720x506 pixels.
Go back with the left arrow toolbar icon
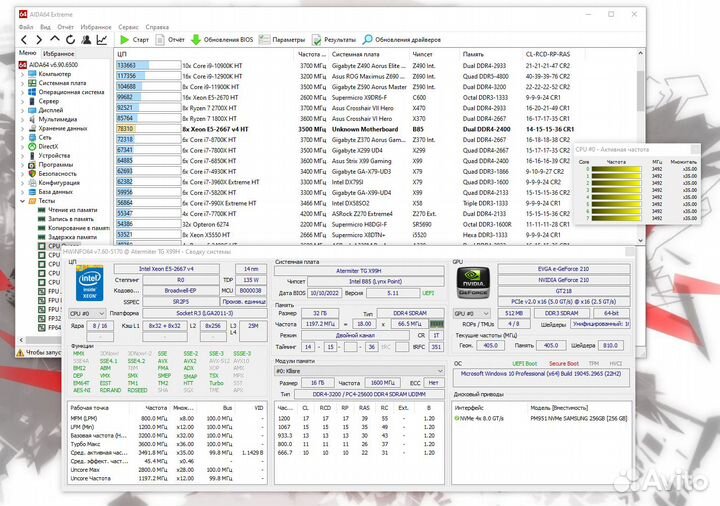pyautogui.click(x=24, y=40)
